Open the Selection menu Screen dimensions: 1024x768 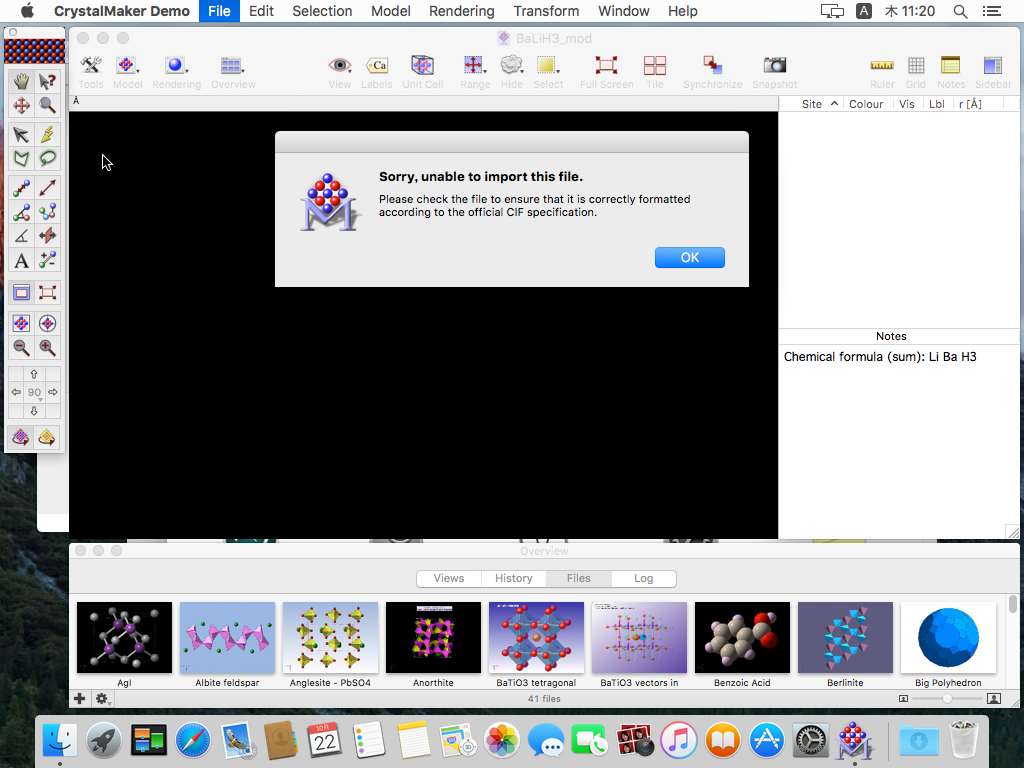[x=322, y=11]
